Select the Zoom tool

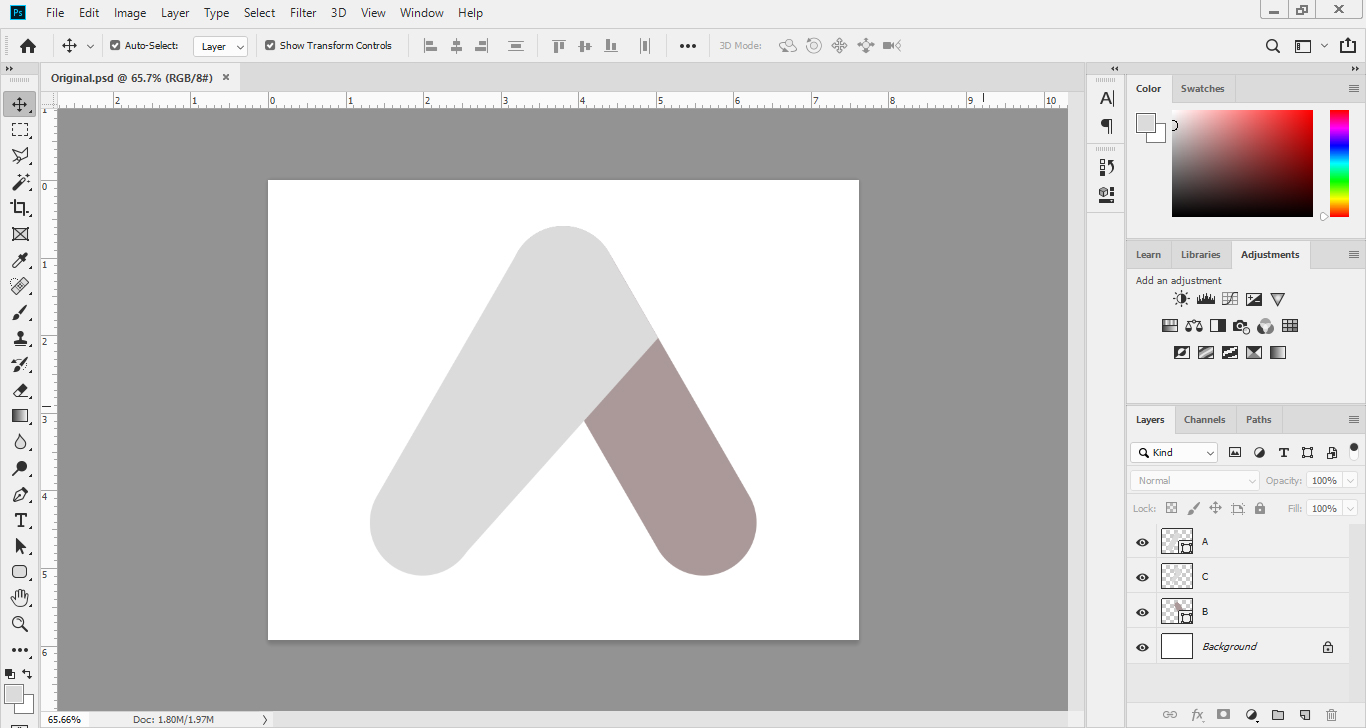click(19, 624)
